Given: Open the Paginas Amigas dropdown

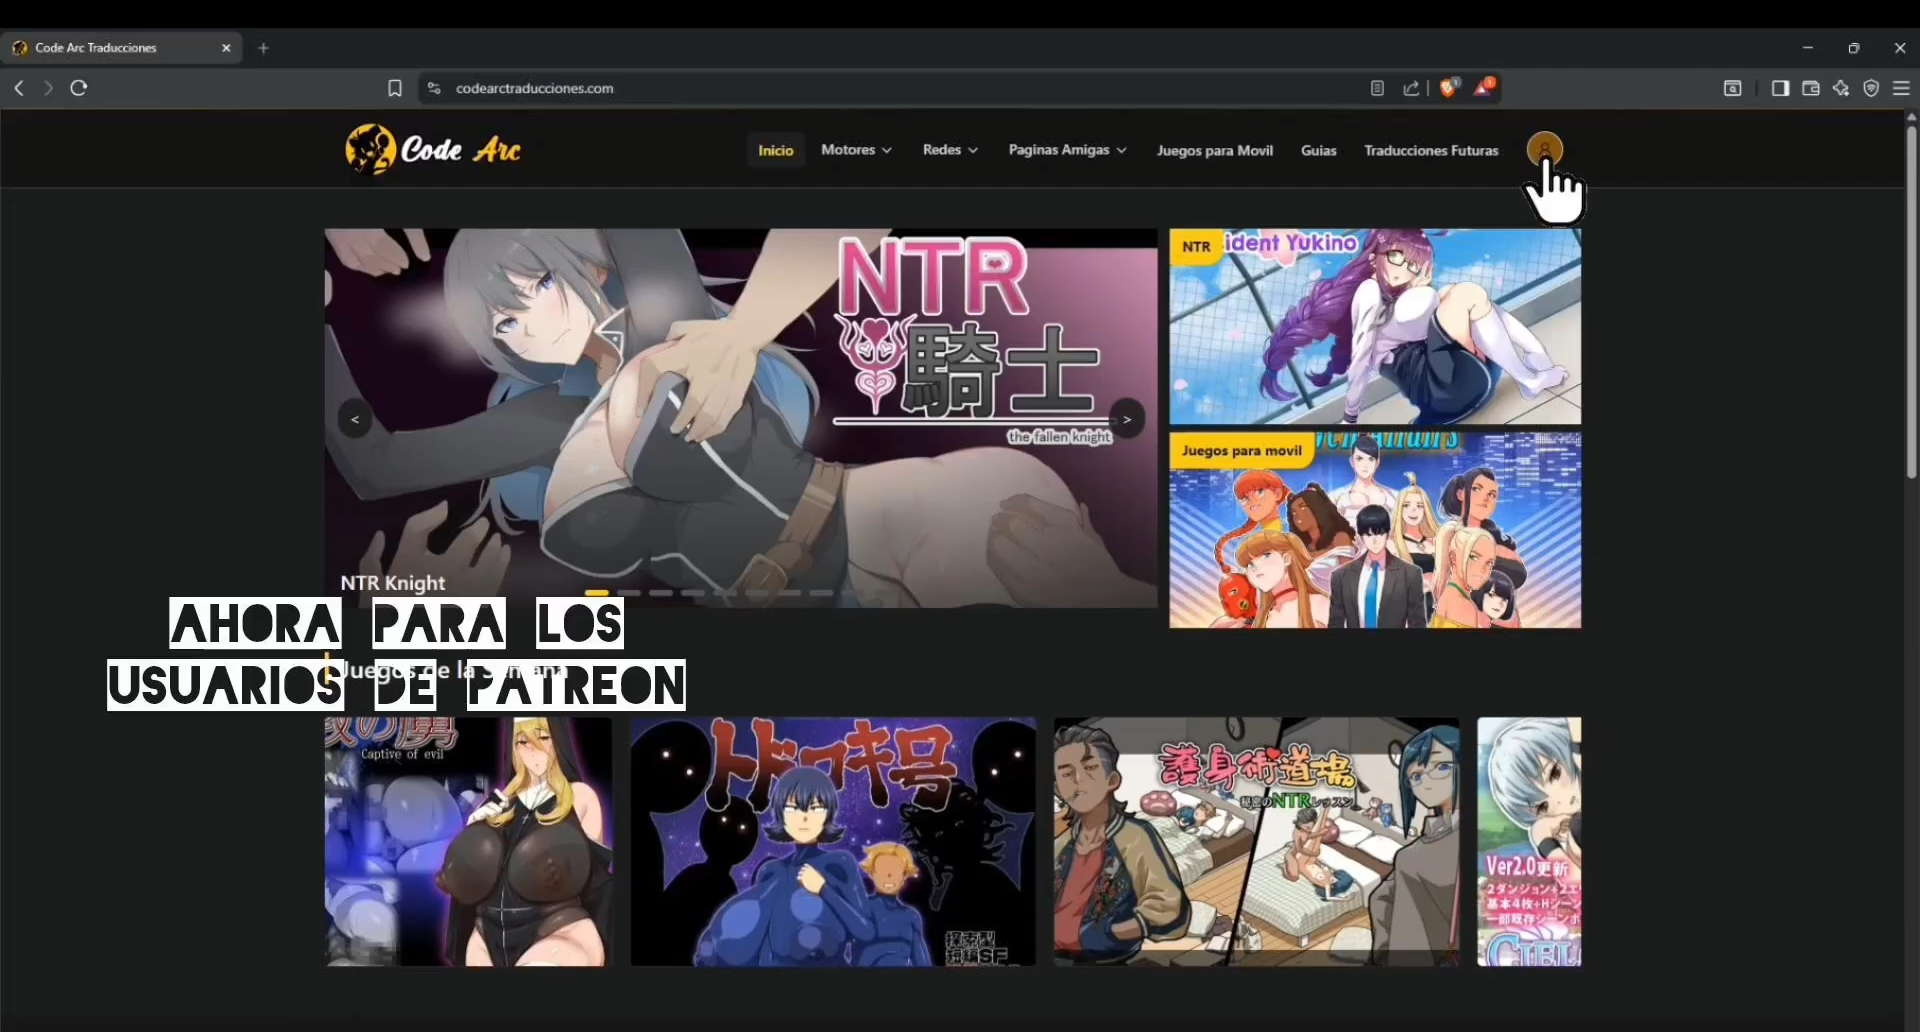Looking at the screenshot, I should click(1067, 150).
